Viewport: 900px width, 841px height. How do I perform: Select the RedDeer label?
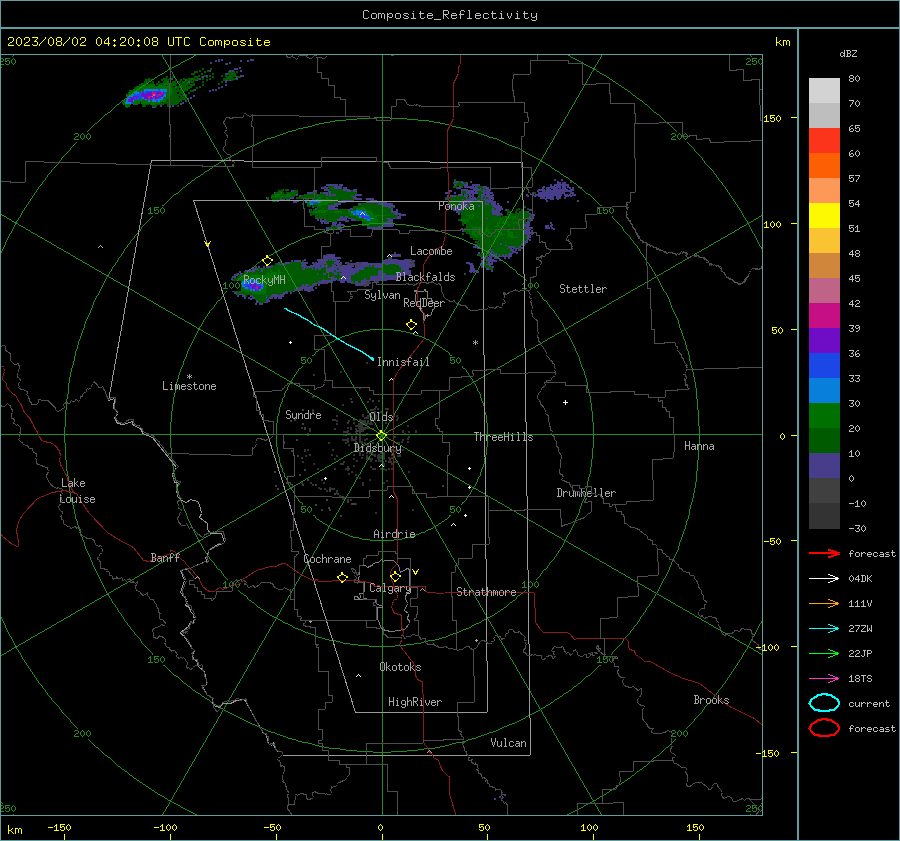click(424, 303)
